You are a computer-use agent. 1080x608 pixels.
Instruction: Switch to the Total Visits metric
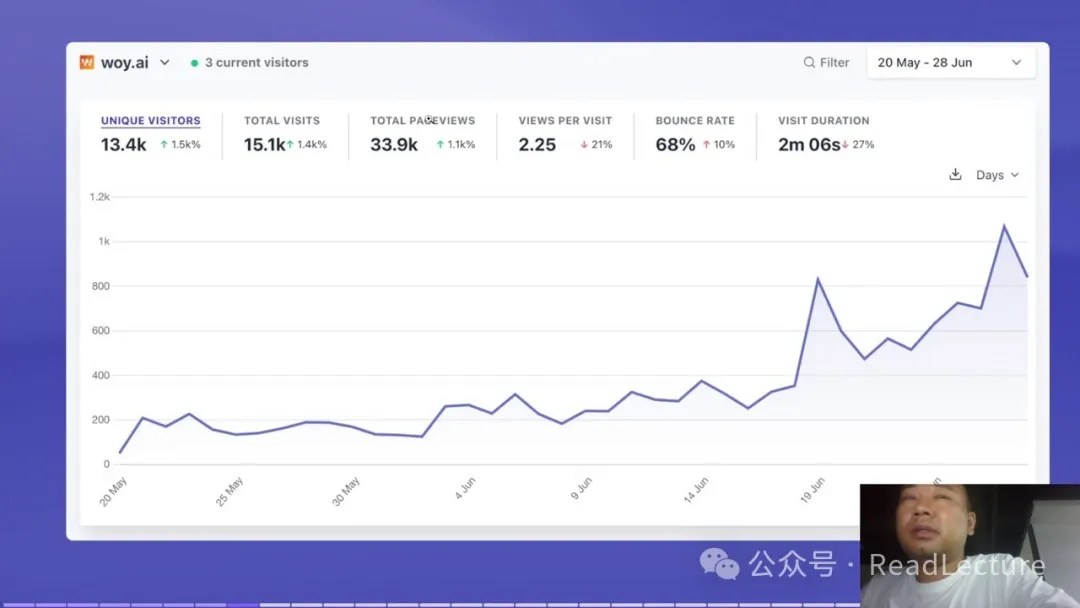point(282,121)
